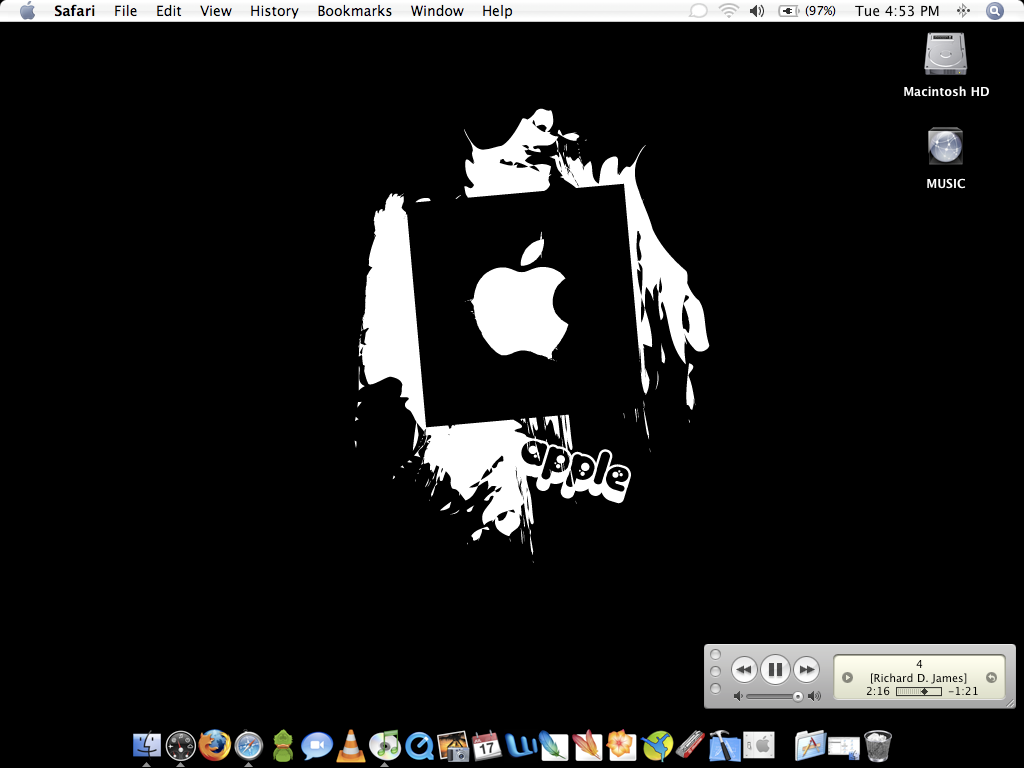Open VLC traffic cone icon
This screenshot has width=1024, height=768.
(351, 745)
